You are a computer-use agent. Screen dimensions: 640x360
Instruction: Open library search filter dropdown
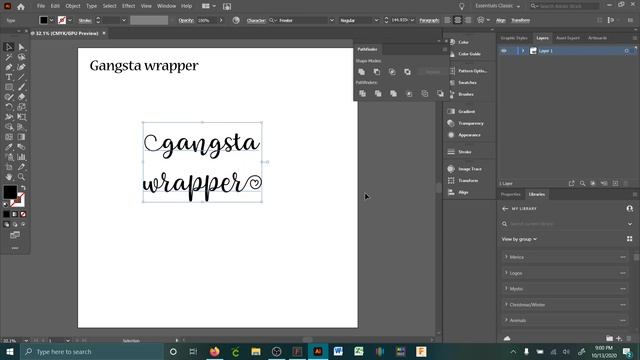coord(630,224)
